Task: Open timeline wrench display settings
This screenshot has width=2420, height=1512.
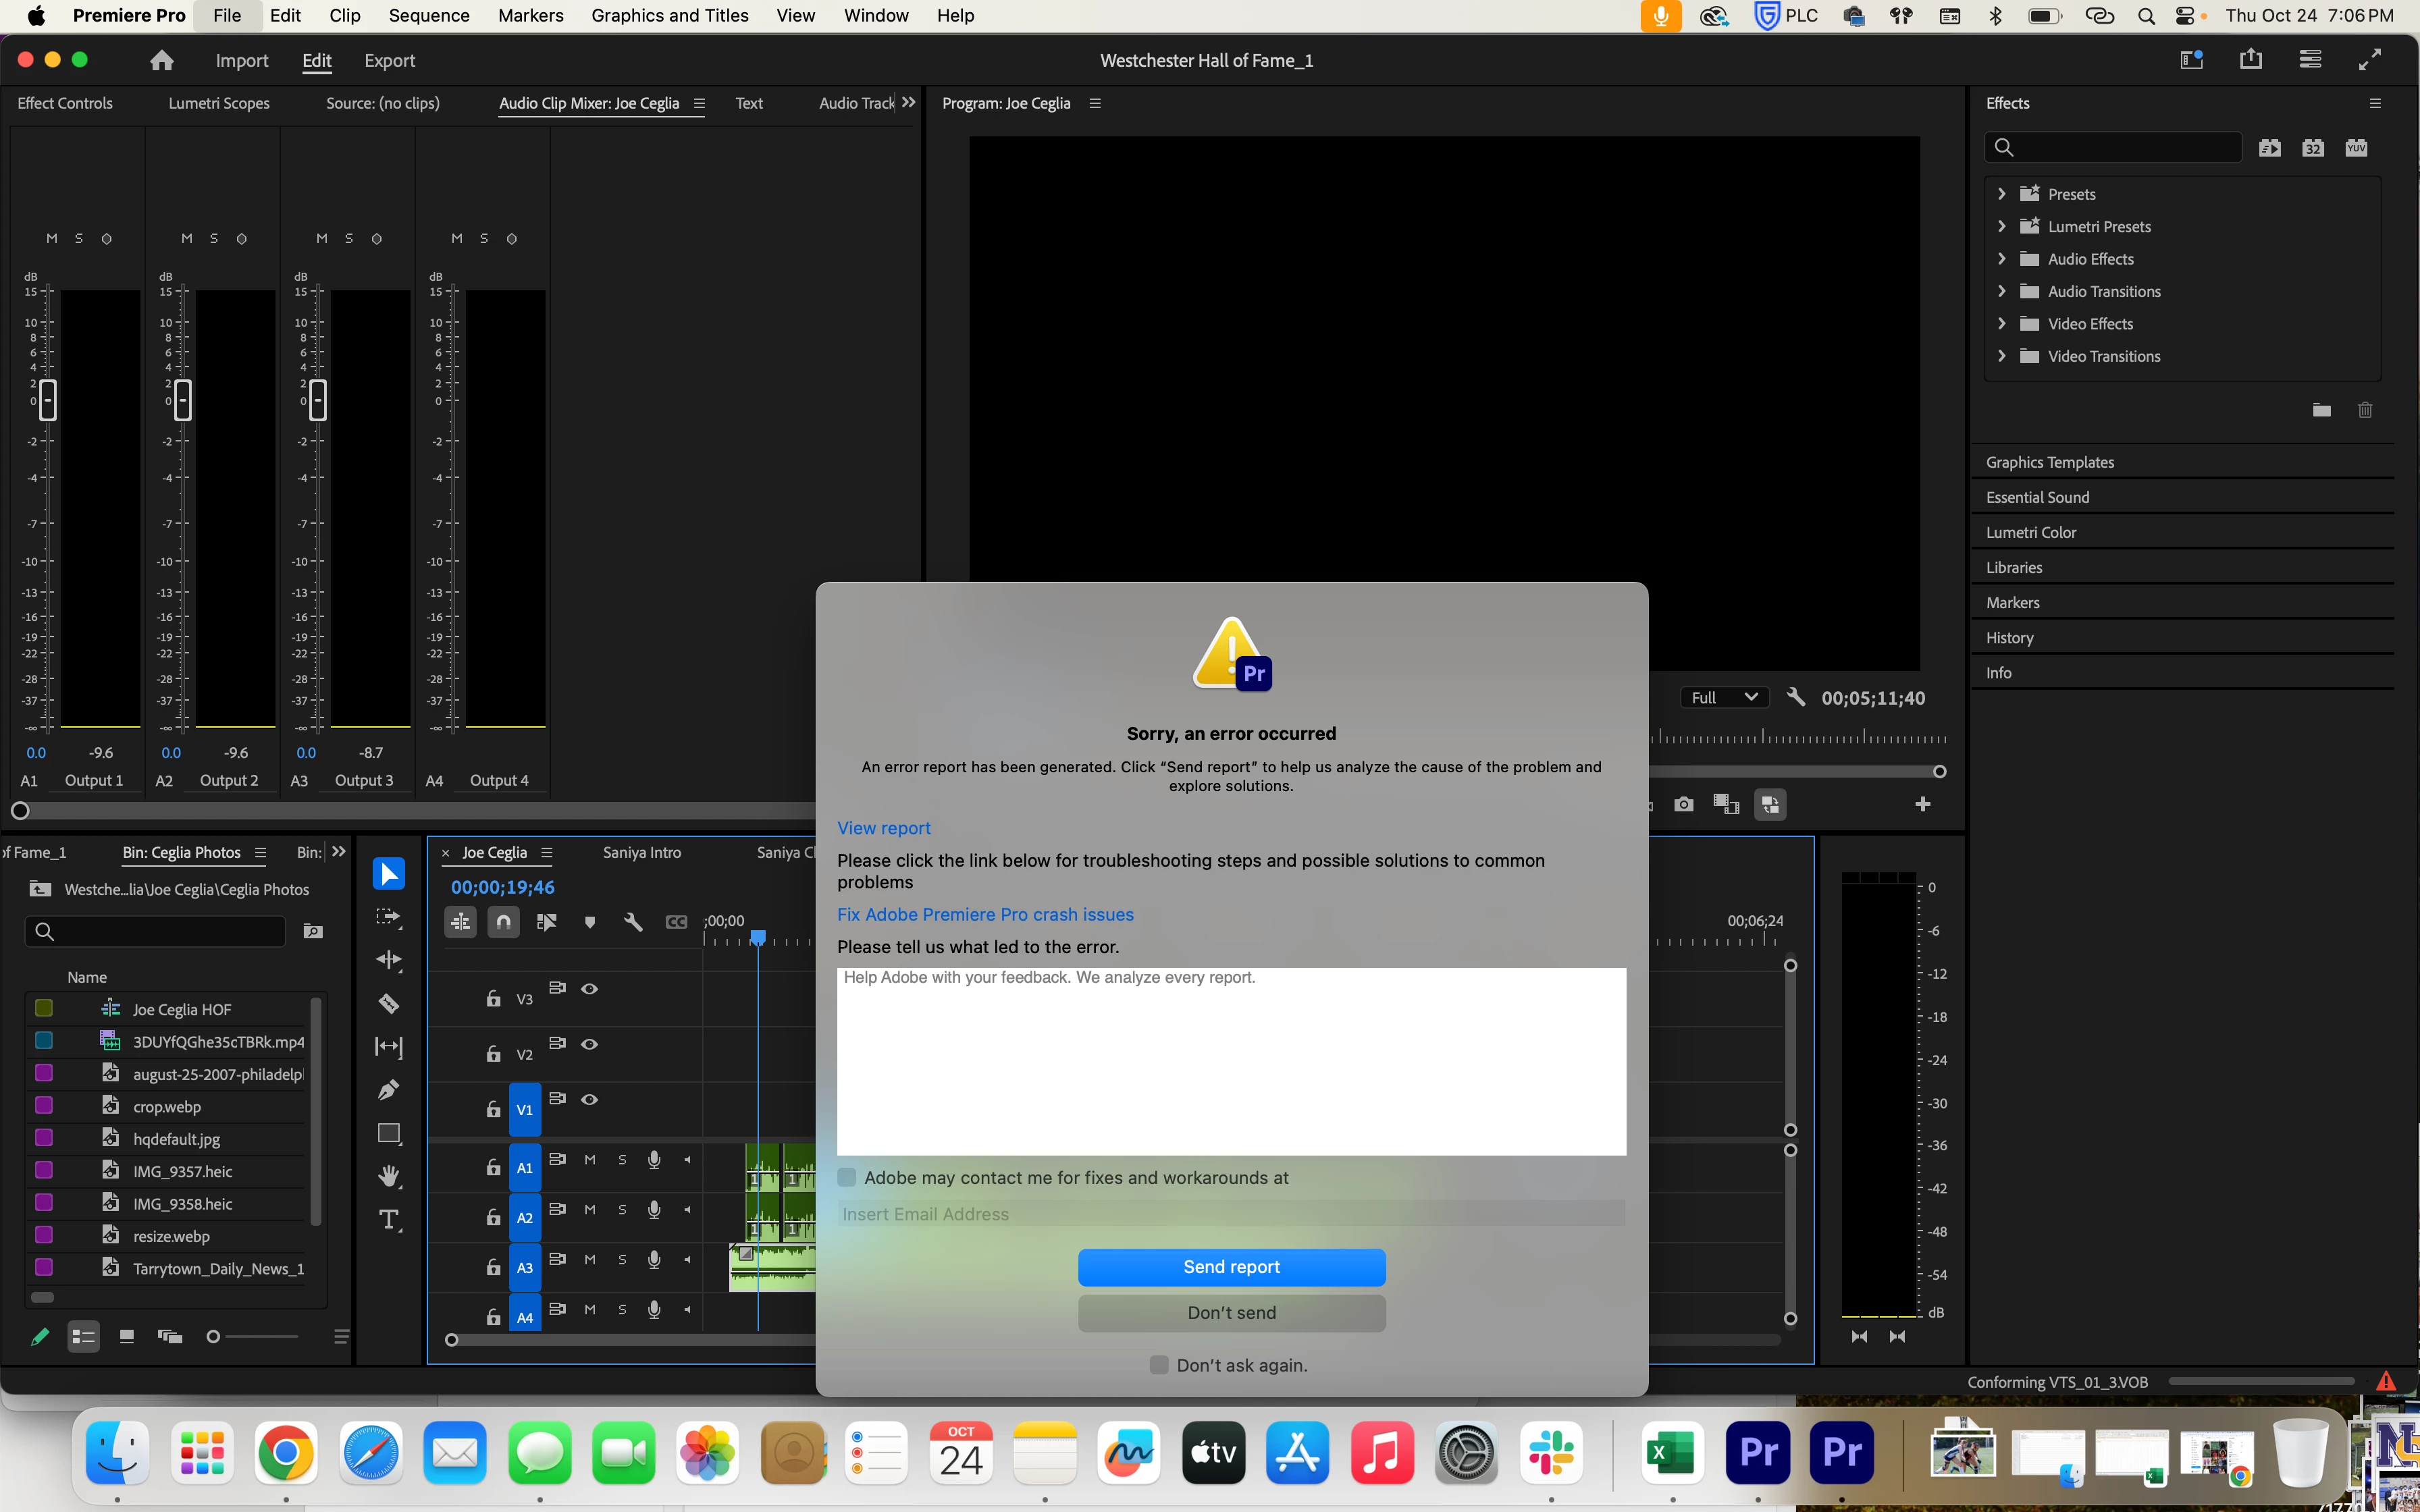Action: (x=632, y=921)
